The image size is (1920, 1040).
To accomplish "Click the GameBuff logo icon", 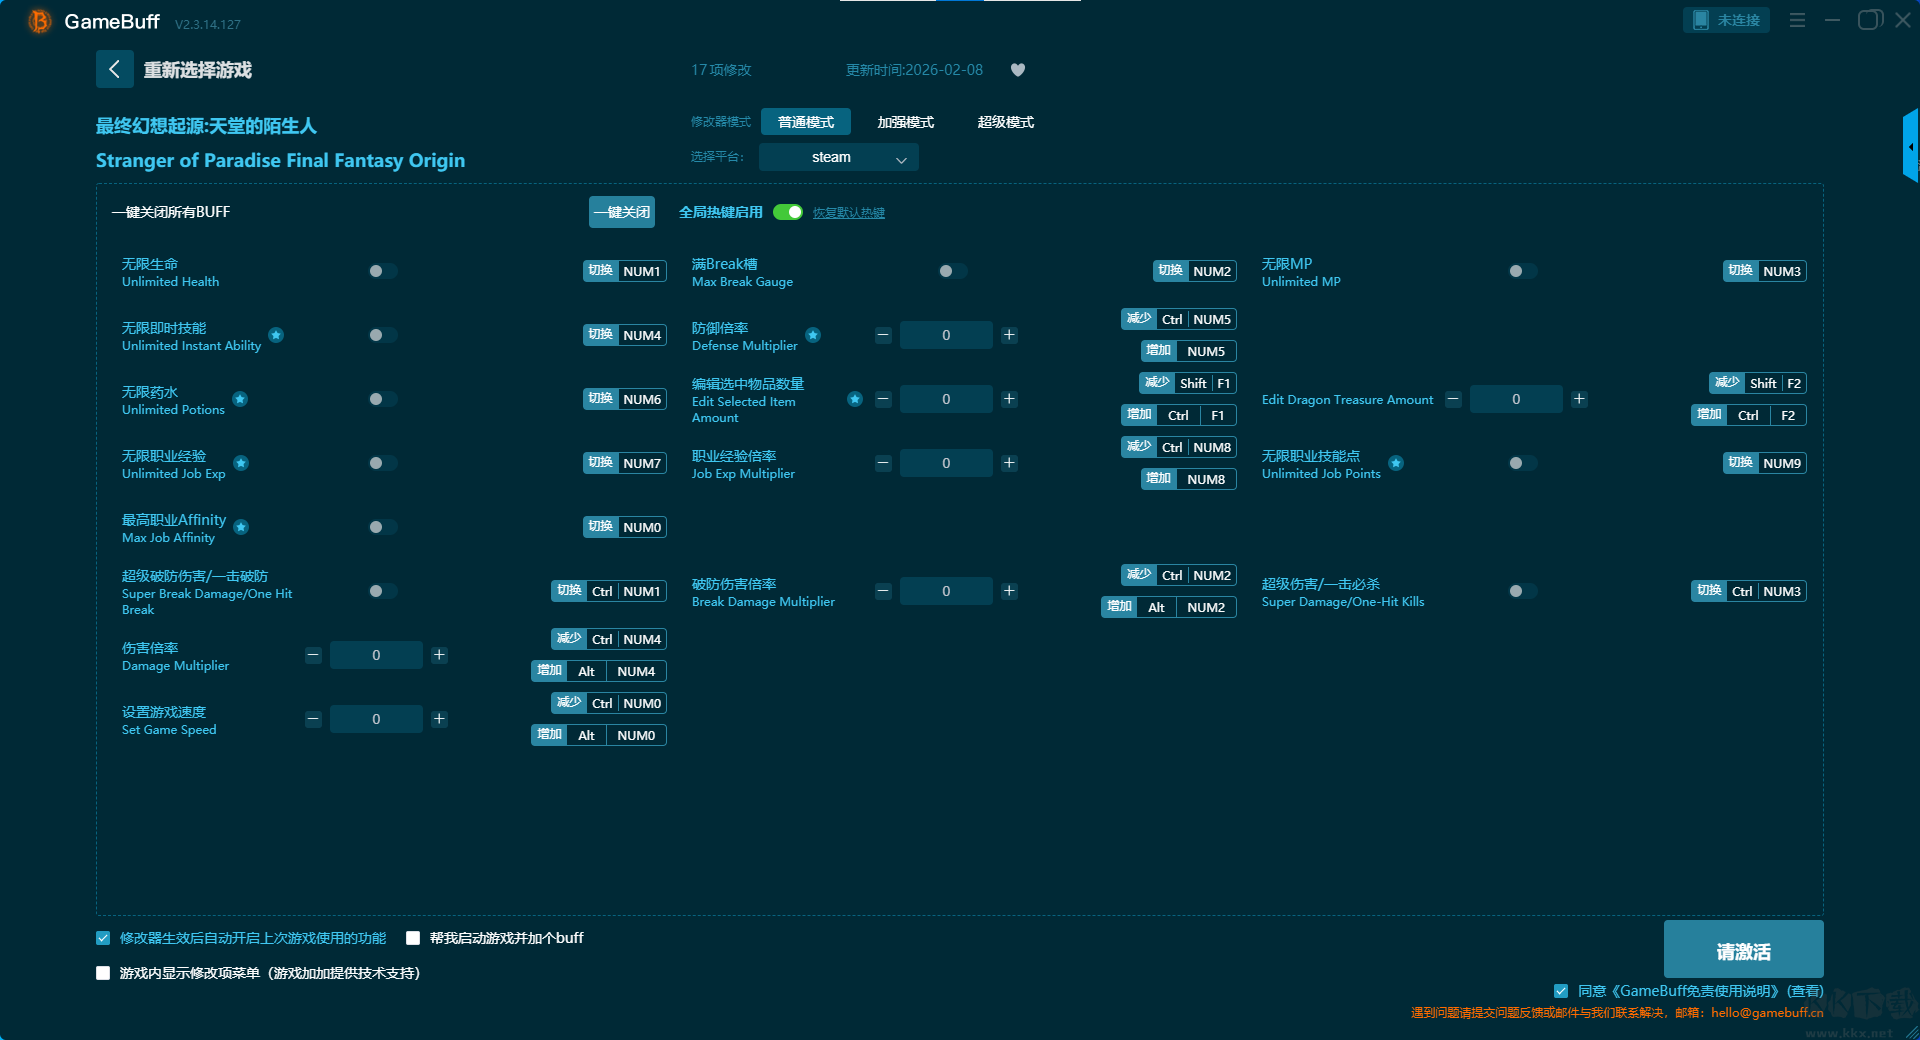I will (39, 21).
